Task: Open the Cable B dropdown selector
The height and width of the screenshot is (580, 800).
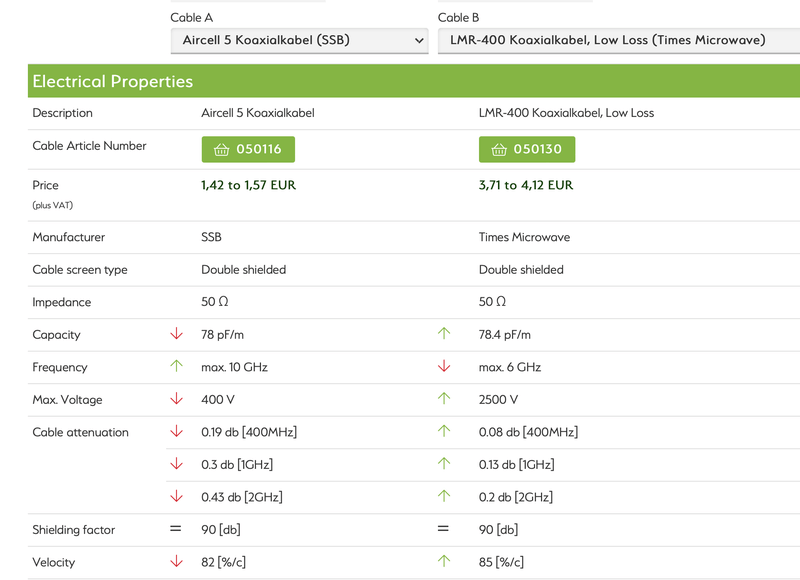Action: point(618,41)
